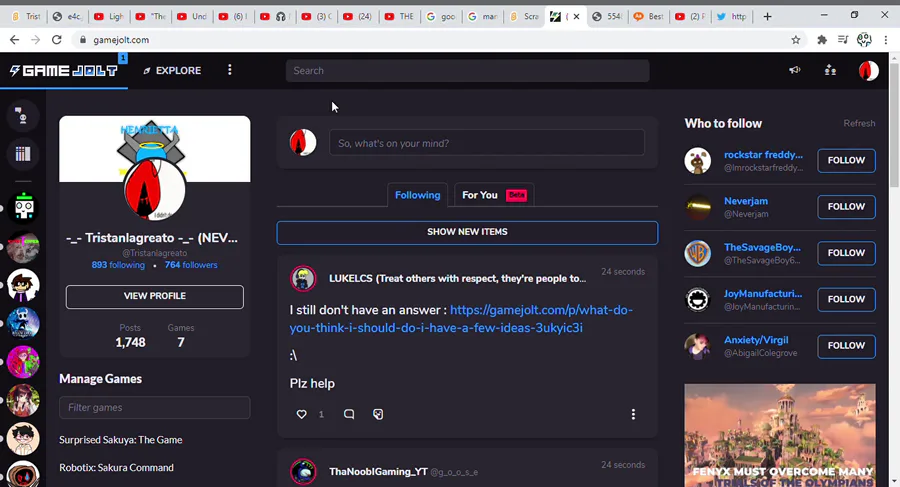Open the gamejolt.com/p/what-do-you-think link
Image resolution: width=900 pixels, height=487 pixels.
pyautogui.click(x=461, y=319)
